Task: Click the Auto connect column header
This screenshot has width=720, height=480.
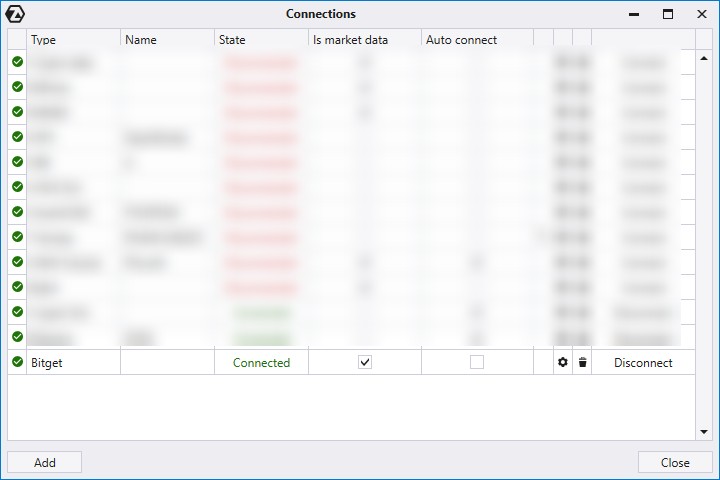Action: pos(476,40)
